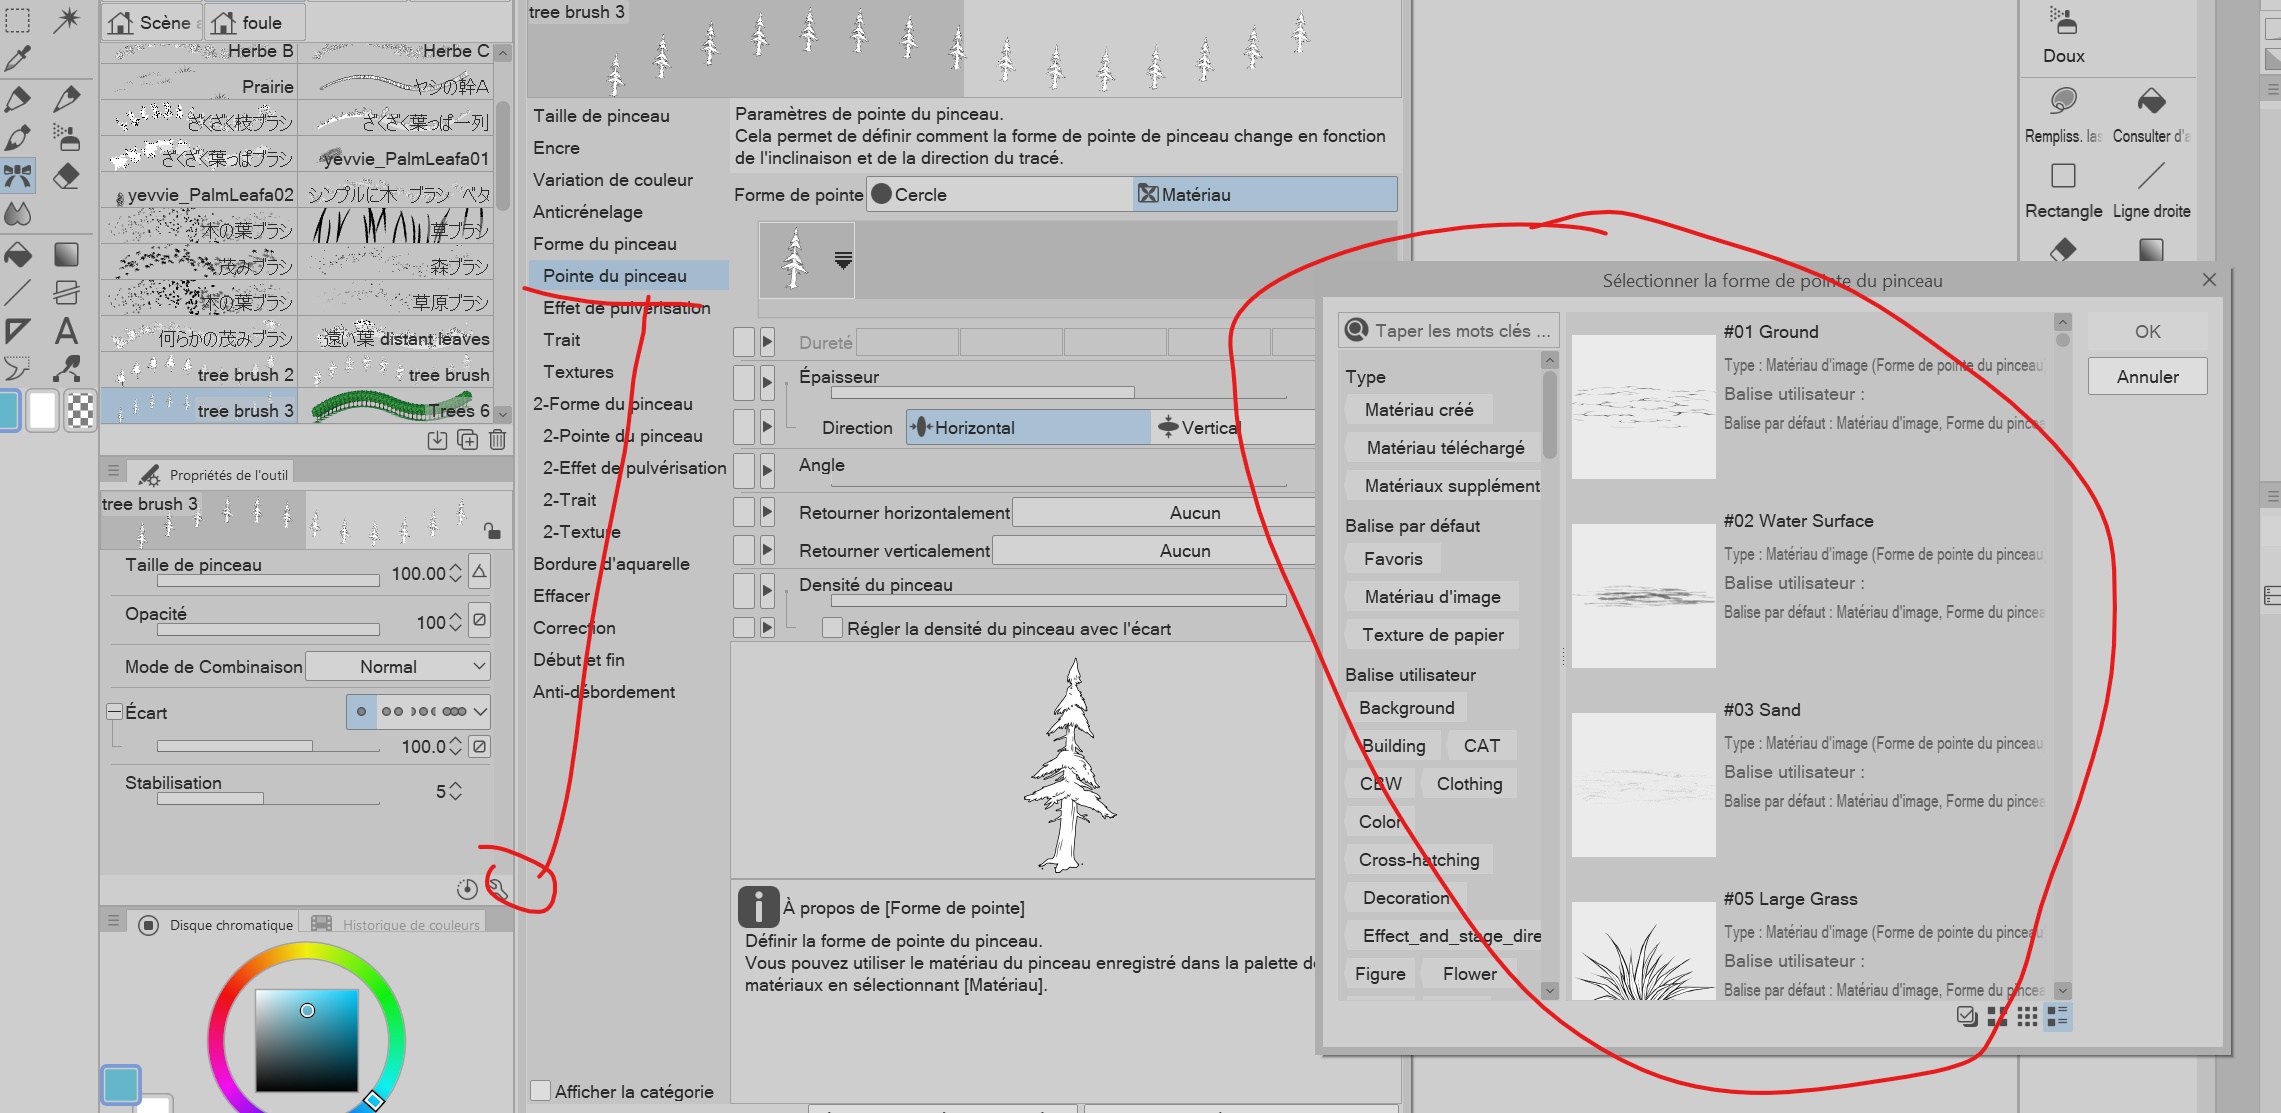Enable 'Afficher la catégorie' checkbox

pyautogui.click(x=541, y=1091)
